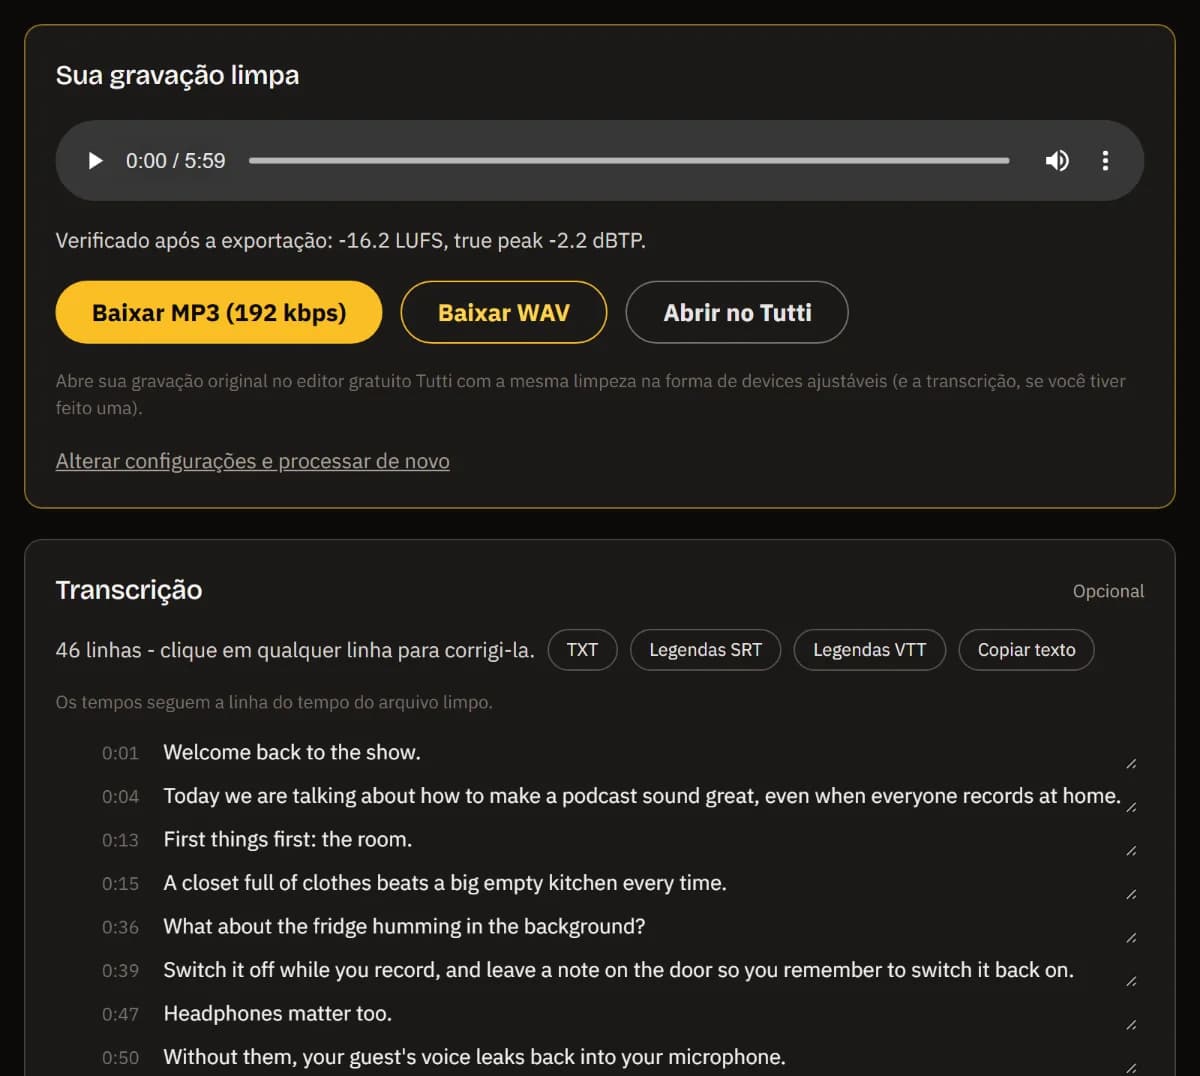Click the 0:00 / 5:59 time display

(175, 161)
